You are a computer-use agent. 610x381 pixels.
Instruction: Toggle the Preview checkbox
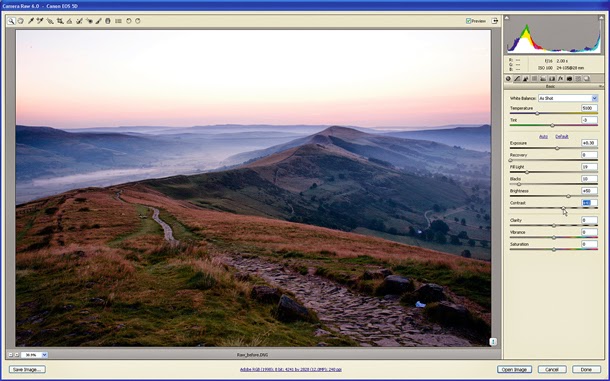pos(468,21)
